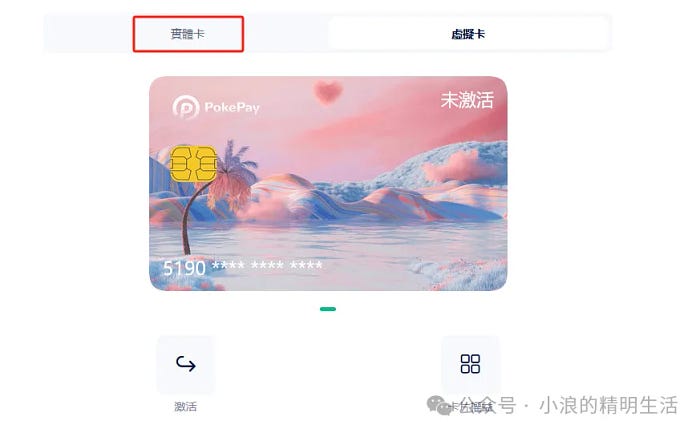Click the pink heart cloud on the card
This screenshot has height=433, width=700.
pos(328,92)
